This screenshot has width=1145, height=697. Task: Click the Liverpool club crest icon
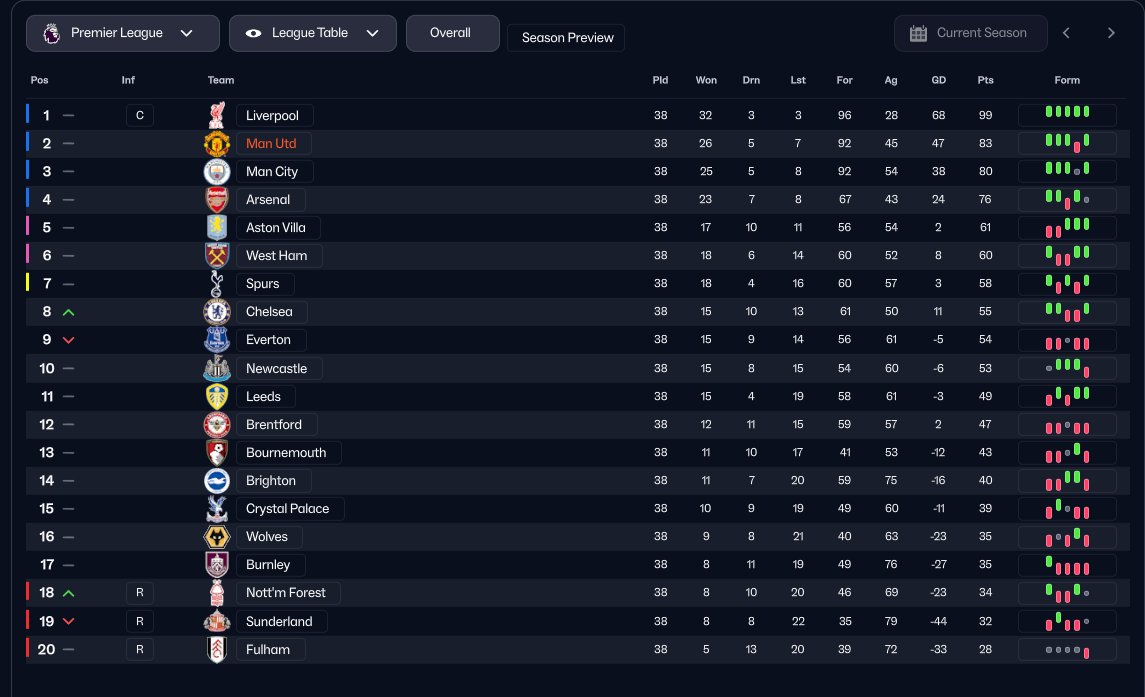click(x=217, y=115)
